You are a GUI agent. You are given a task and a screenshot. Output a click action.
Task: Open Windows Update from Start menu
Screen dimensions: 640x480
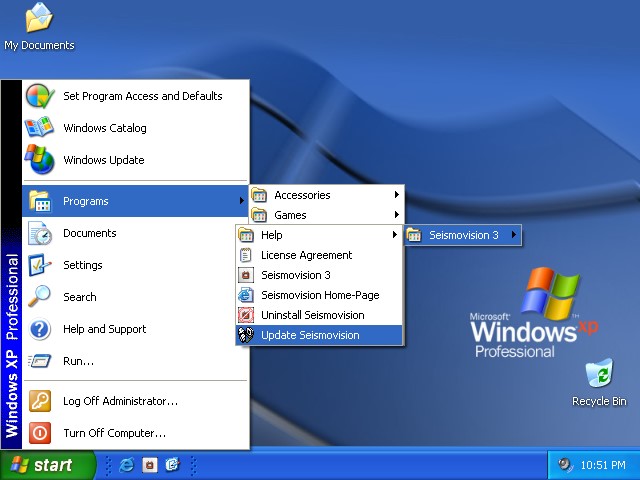[x=103, y=160]
